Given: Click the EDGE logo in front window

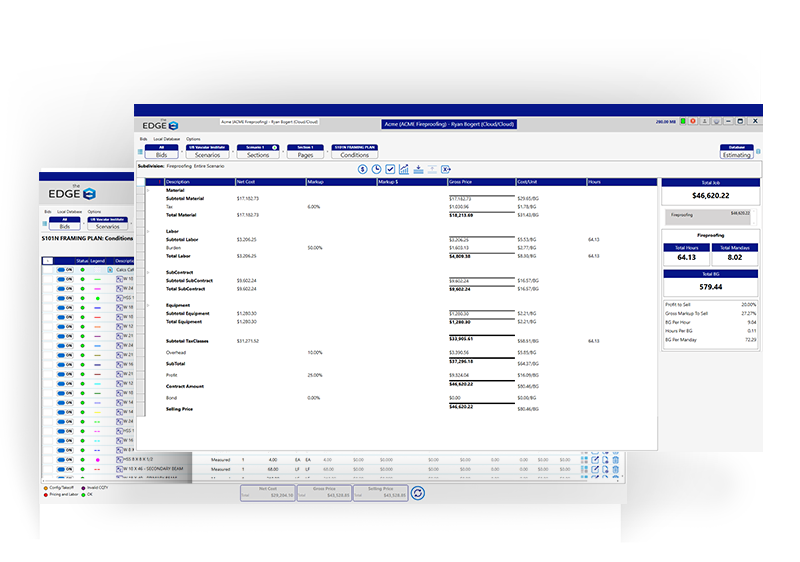Looking at the screenshot, I should 160,125.
